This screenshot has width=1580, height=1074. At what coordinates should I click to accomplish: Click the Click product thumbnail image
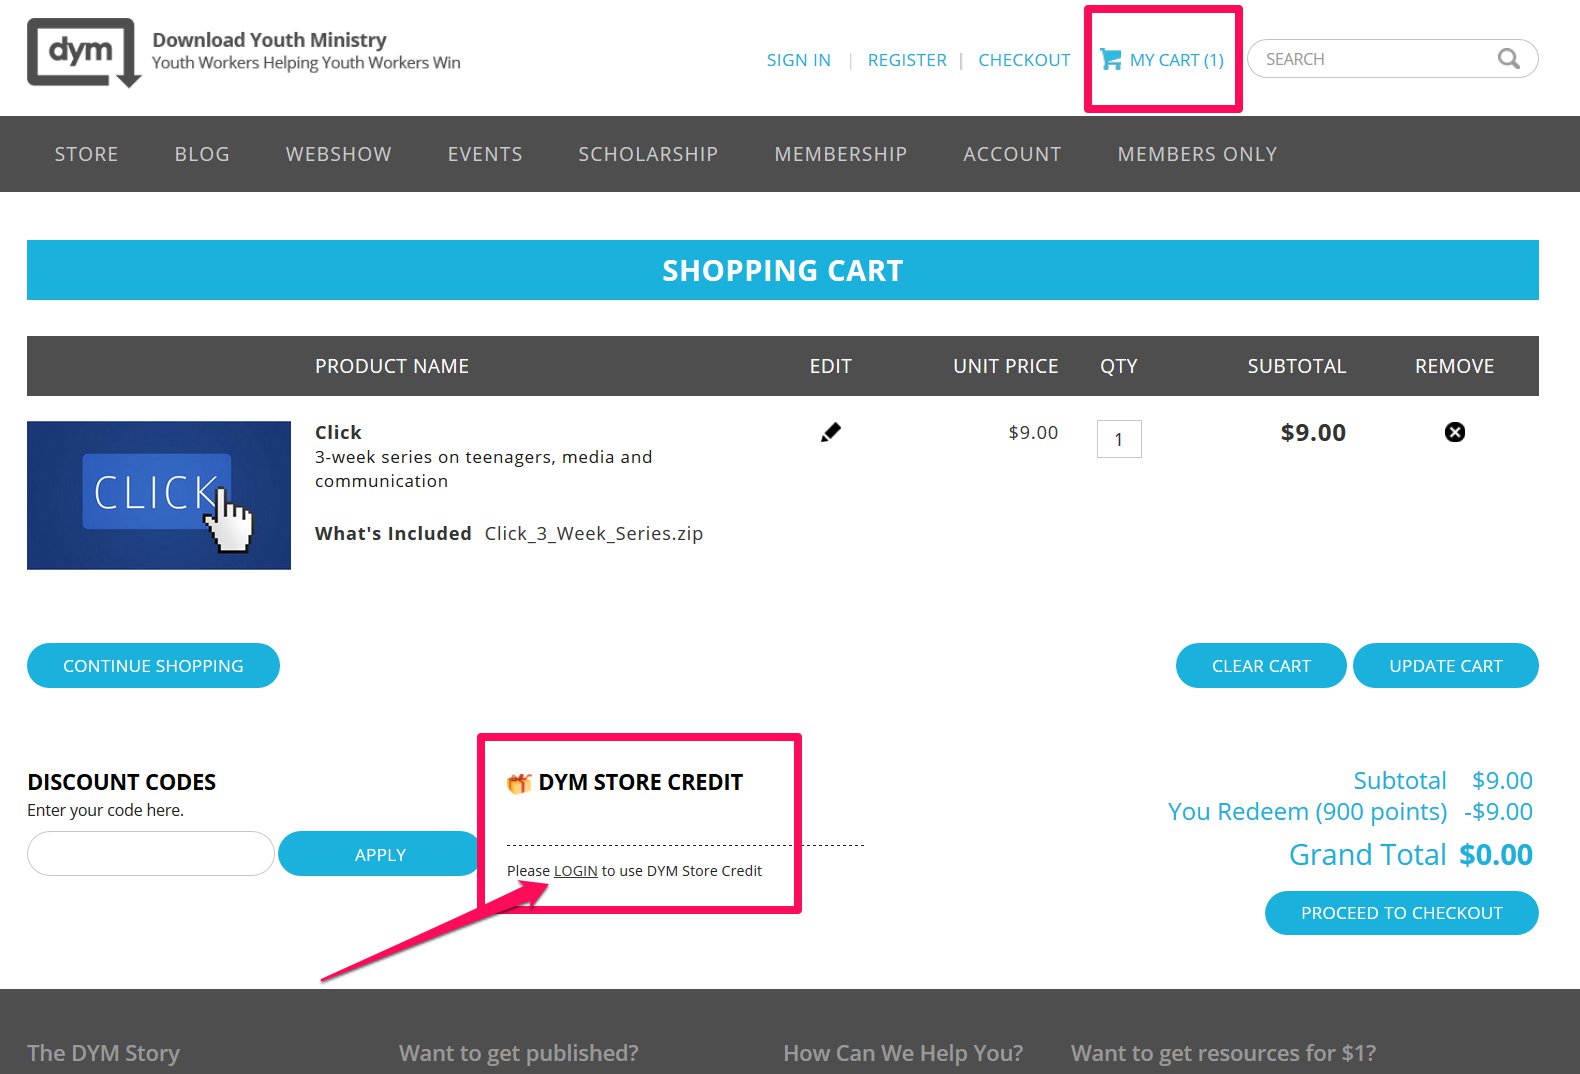coord(159,495)
